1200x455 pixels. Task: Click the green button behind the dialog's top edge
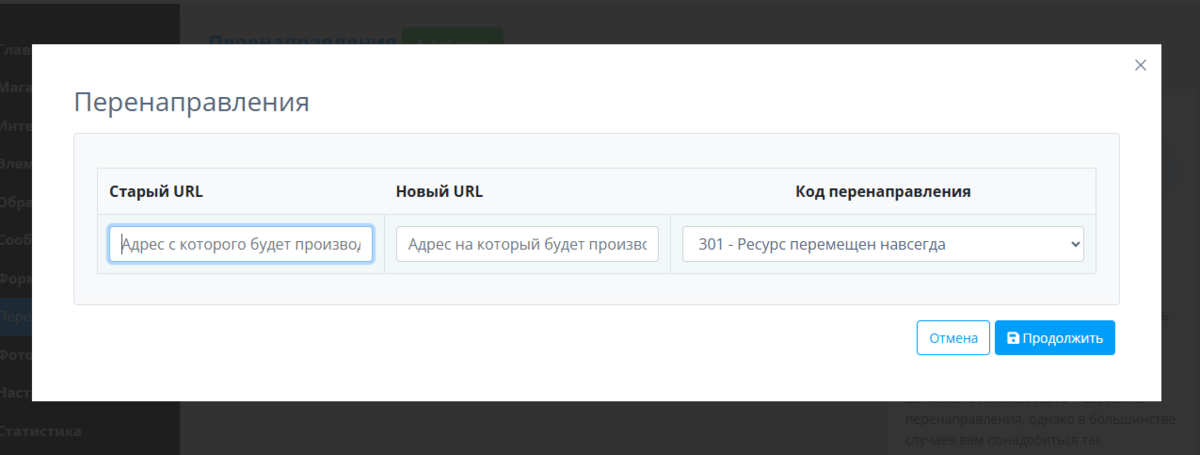pyautogui.click(x=452, y=37)
